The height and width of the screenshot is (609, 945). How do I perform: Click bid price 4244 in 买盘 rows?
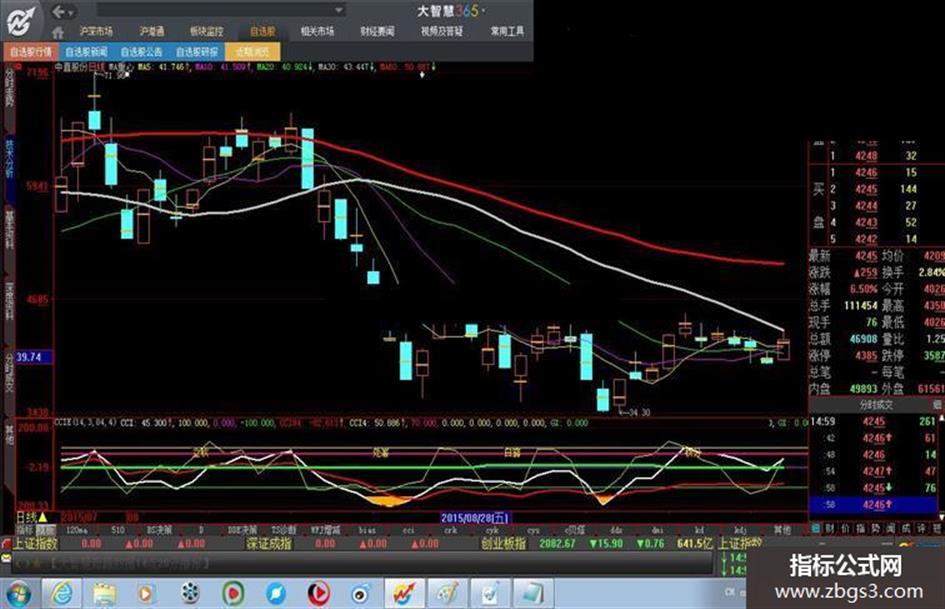point(866,206)
